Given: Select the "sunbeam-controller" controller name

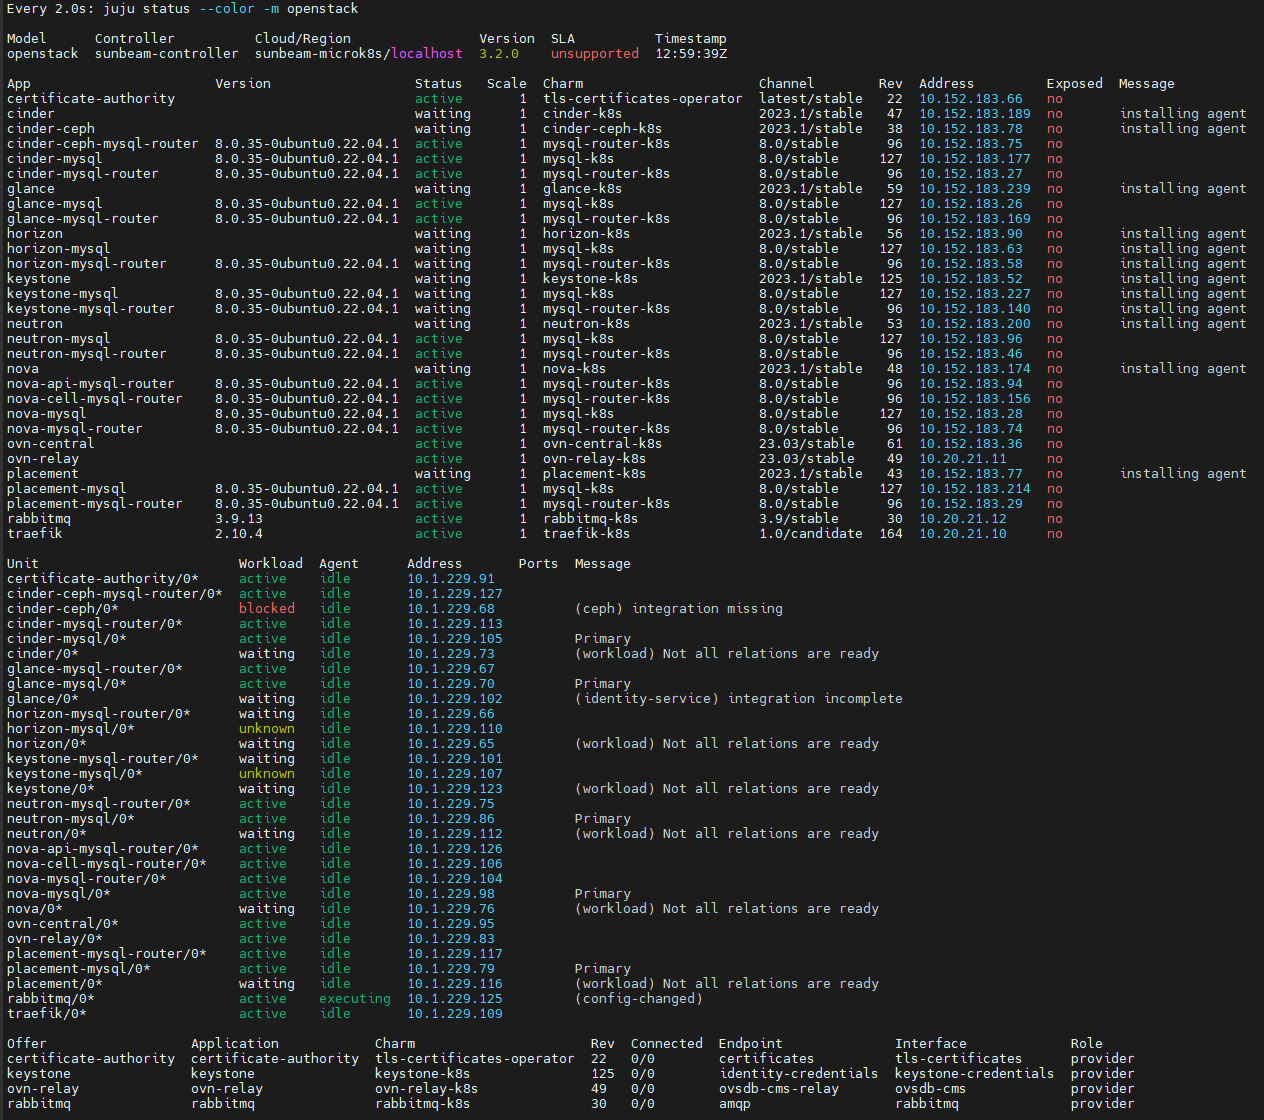Looking at the screenshot, I should (x=166, y=54).
